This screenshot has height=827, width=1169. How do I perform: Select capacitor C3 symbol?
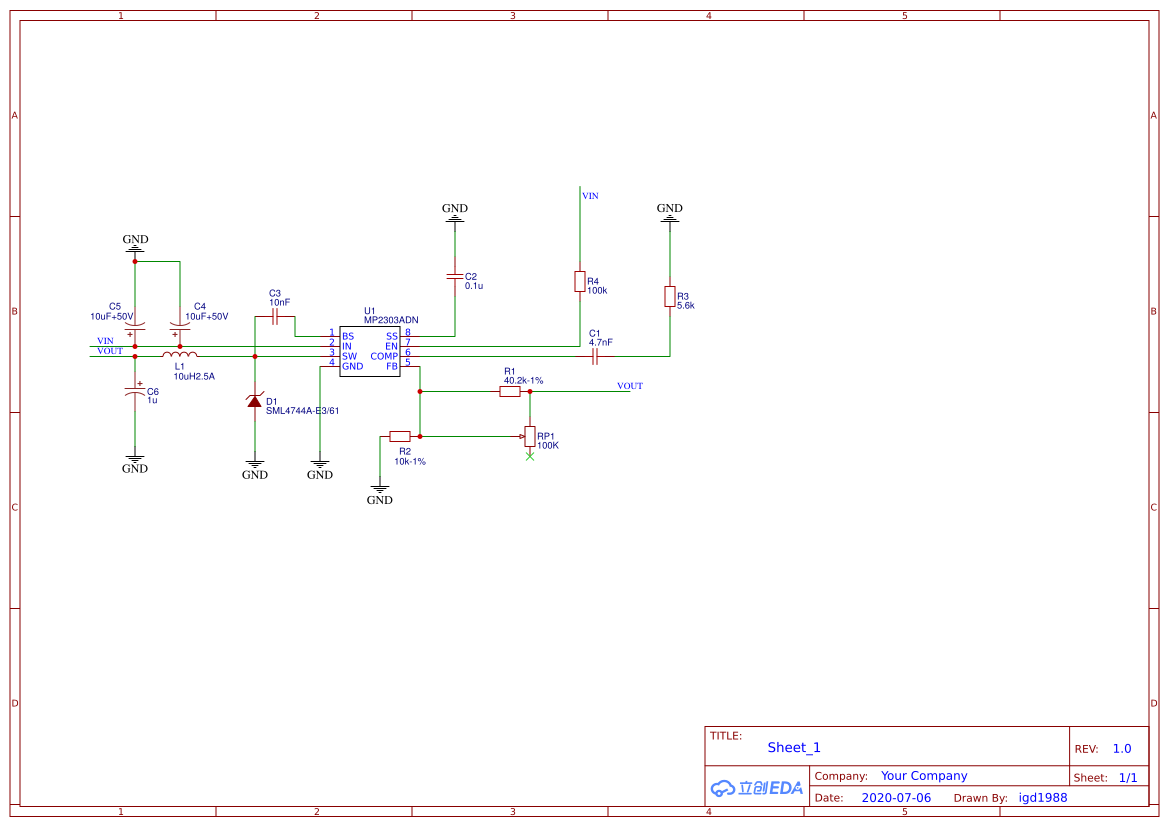(x=275, y=317)
